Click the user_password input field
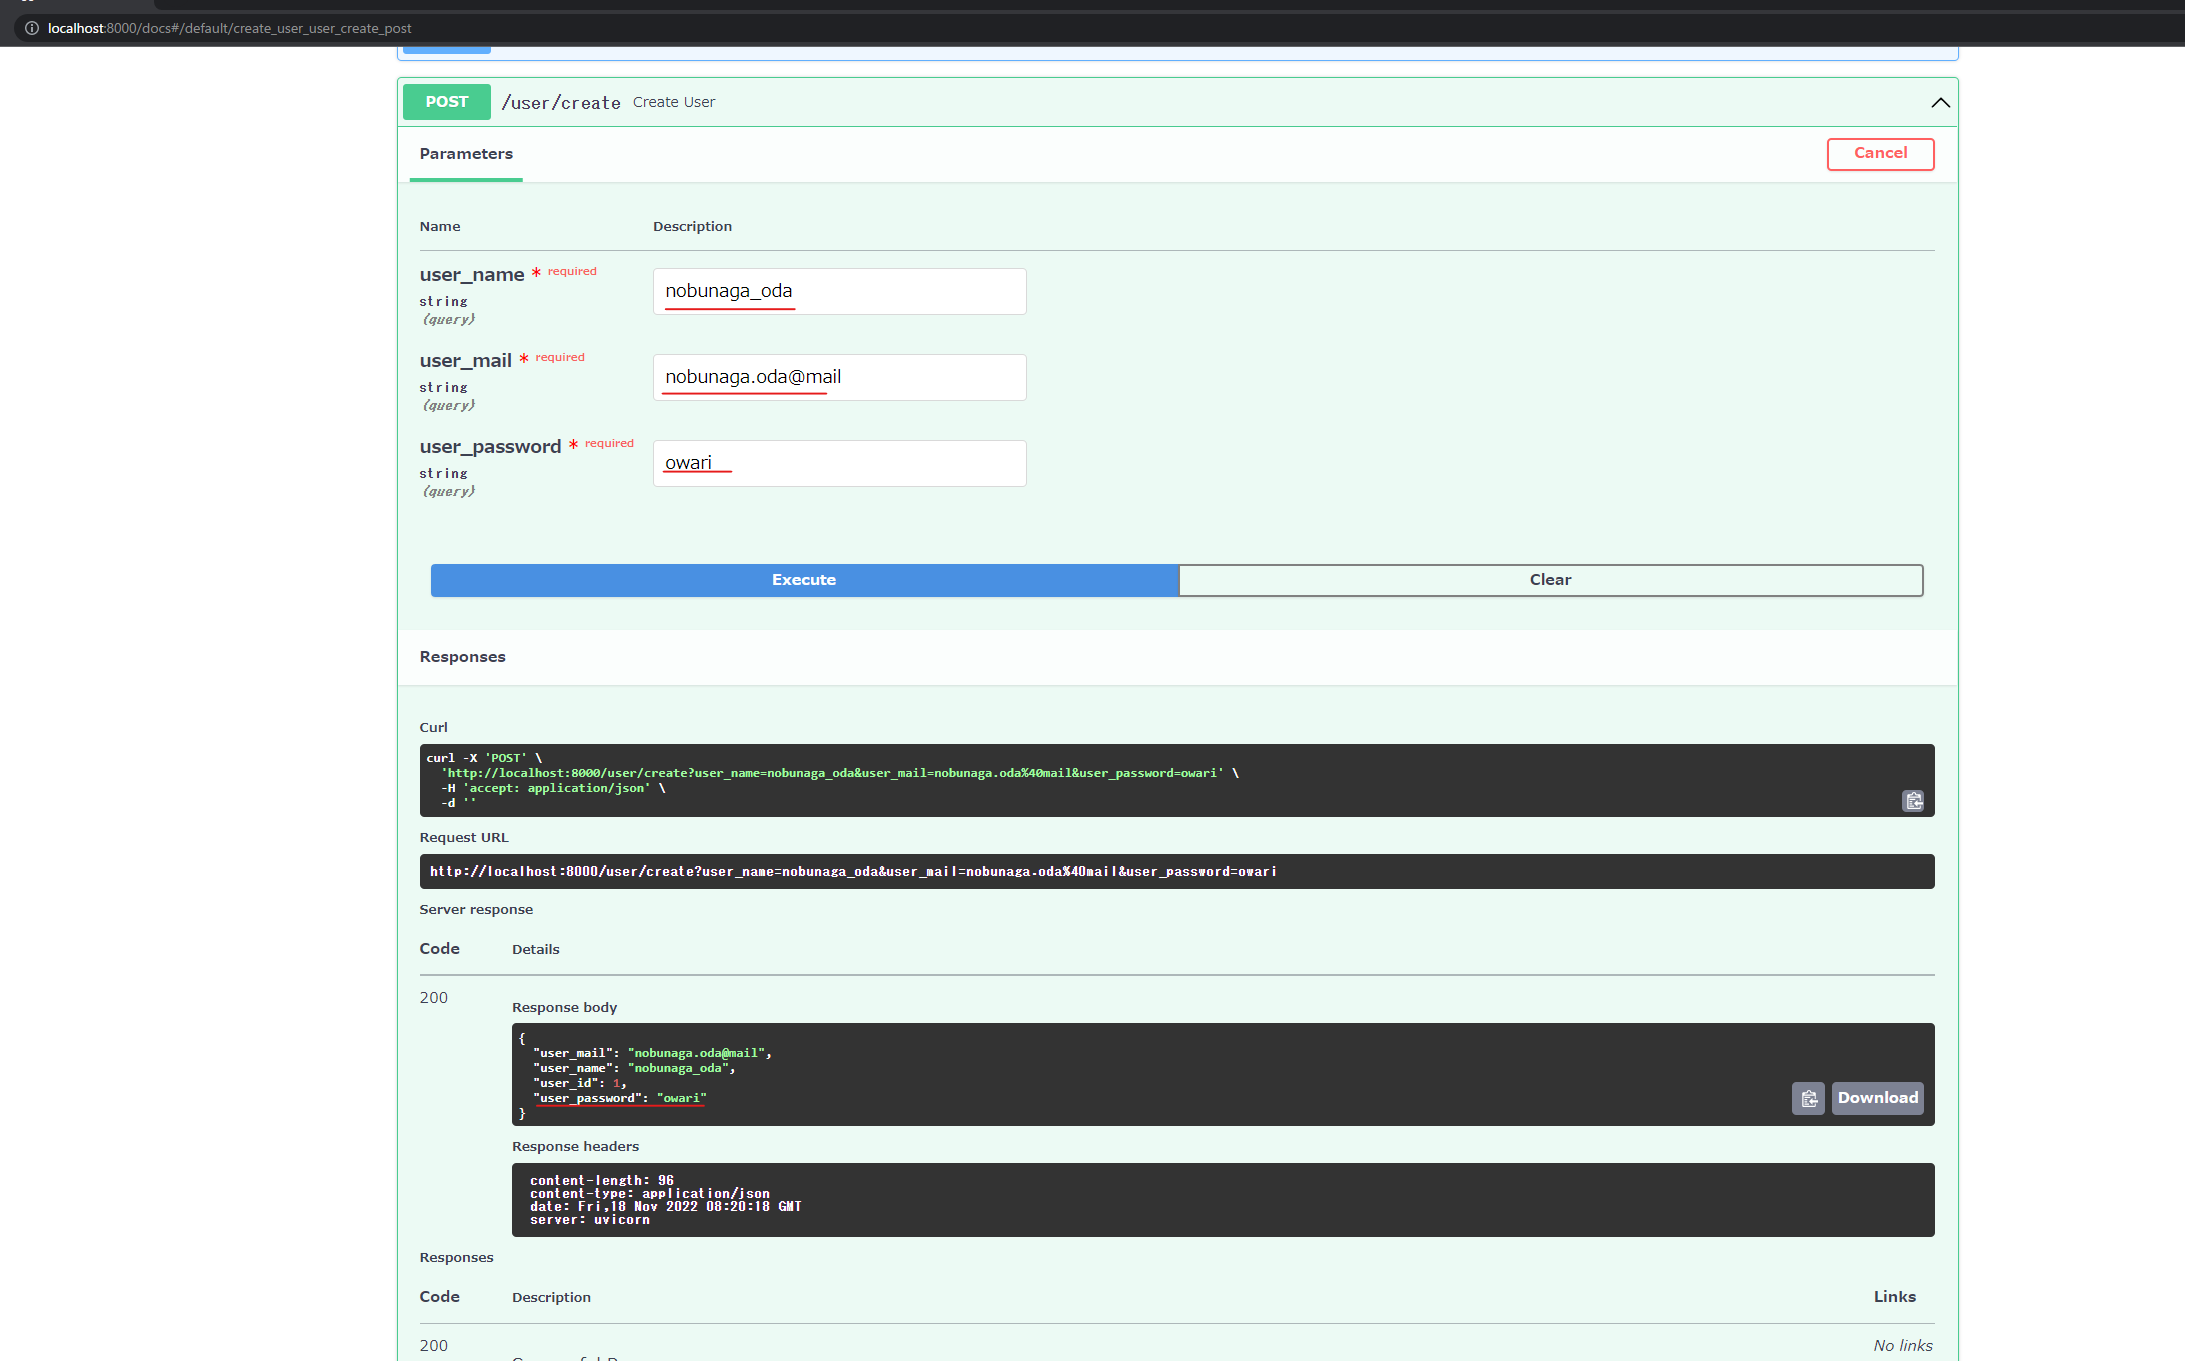Image resolution: width=2185 pixels, height=1361 pixels. click(x=840, y=463)
